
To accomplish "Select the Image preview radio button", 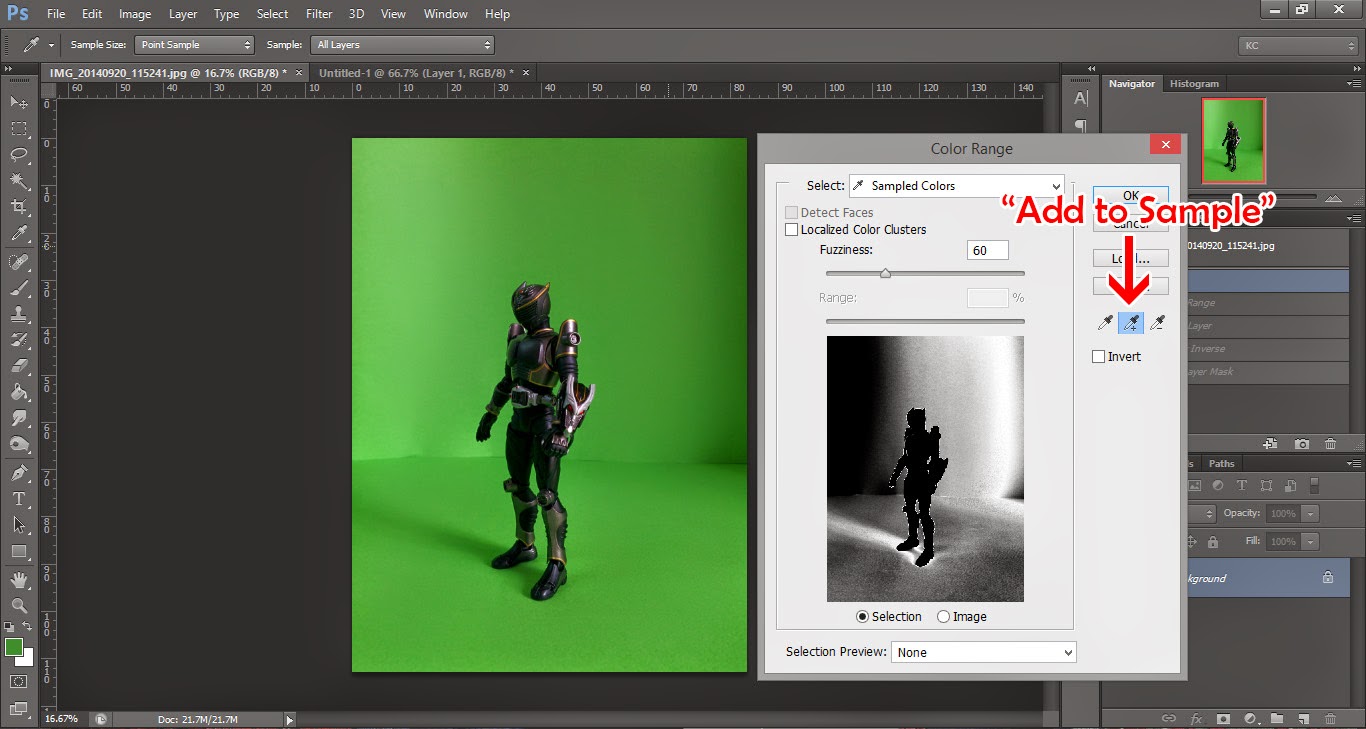I will coord(941,616).
